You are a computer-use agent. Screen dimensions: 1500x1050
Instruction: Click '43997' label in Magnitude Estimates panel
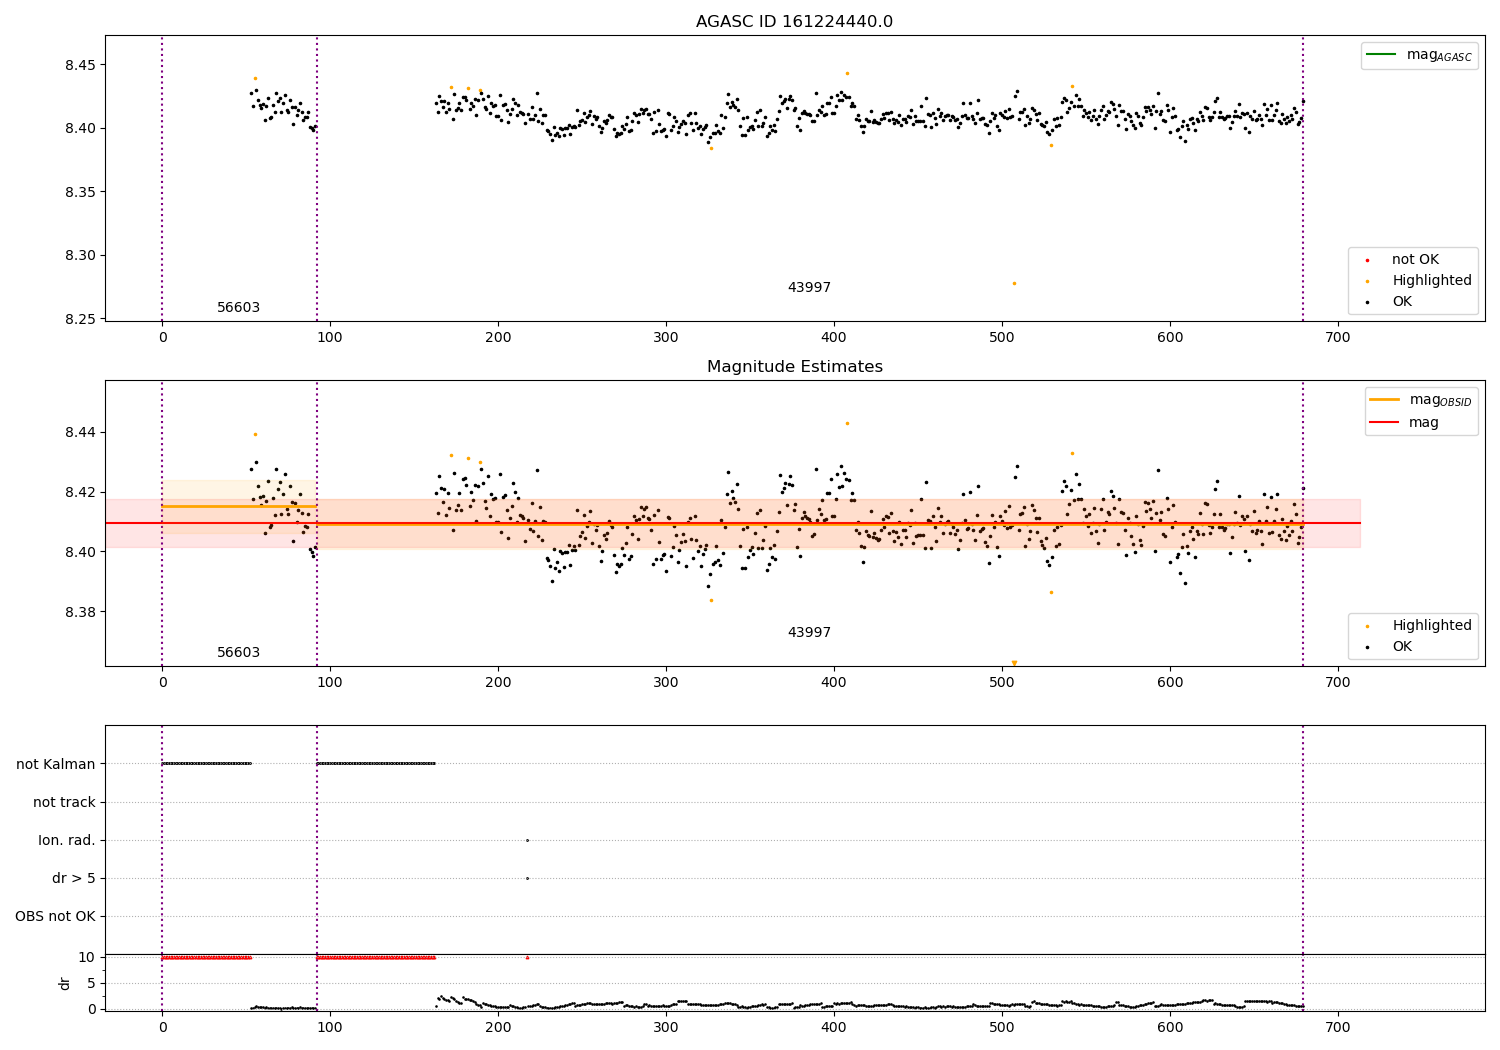(809, 633)
